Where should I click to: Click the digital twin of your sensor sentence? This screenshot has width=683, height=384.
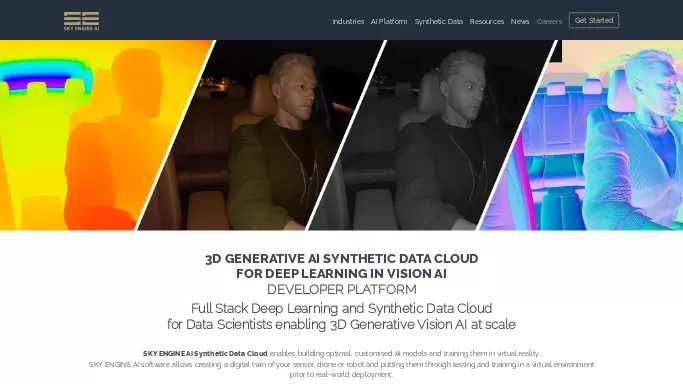[x=342, y=364]
